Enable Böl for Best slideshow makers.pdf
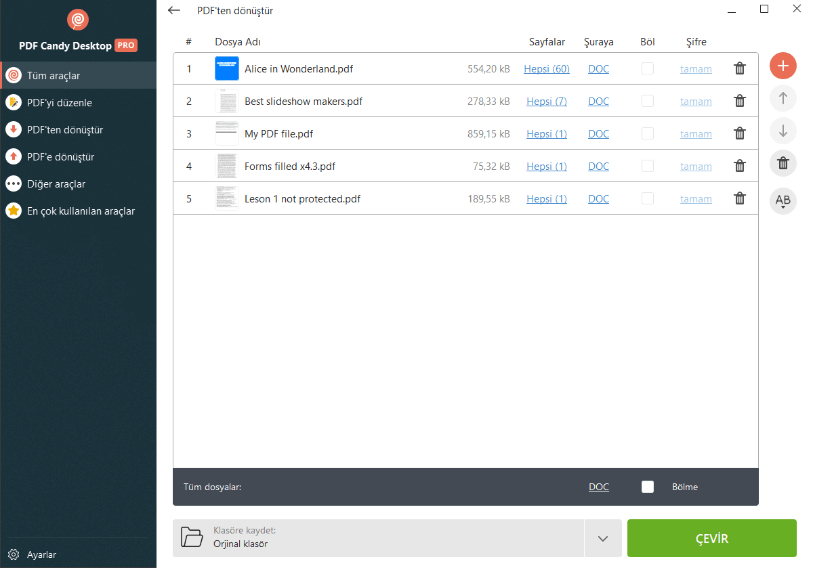Image resolution: width=813 pixels, height=568 pixels. coord(648,101)
